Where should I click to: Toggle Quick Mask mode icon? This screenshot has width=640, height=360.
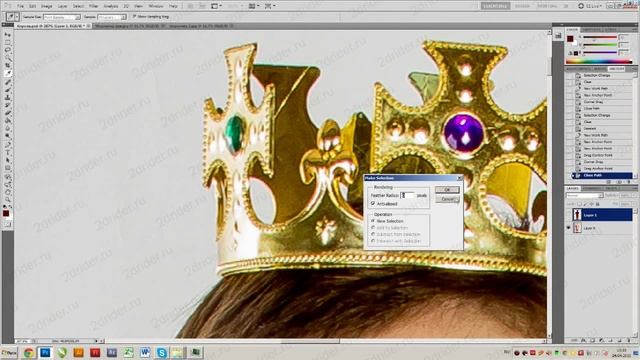(8, 224)
